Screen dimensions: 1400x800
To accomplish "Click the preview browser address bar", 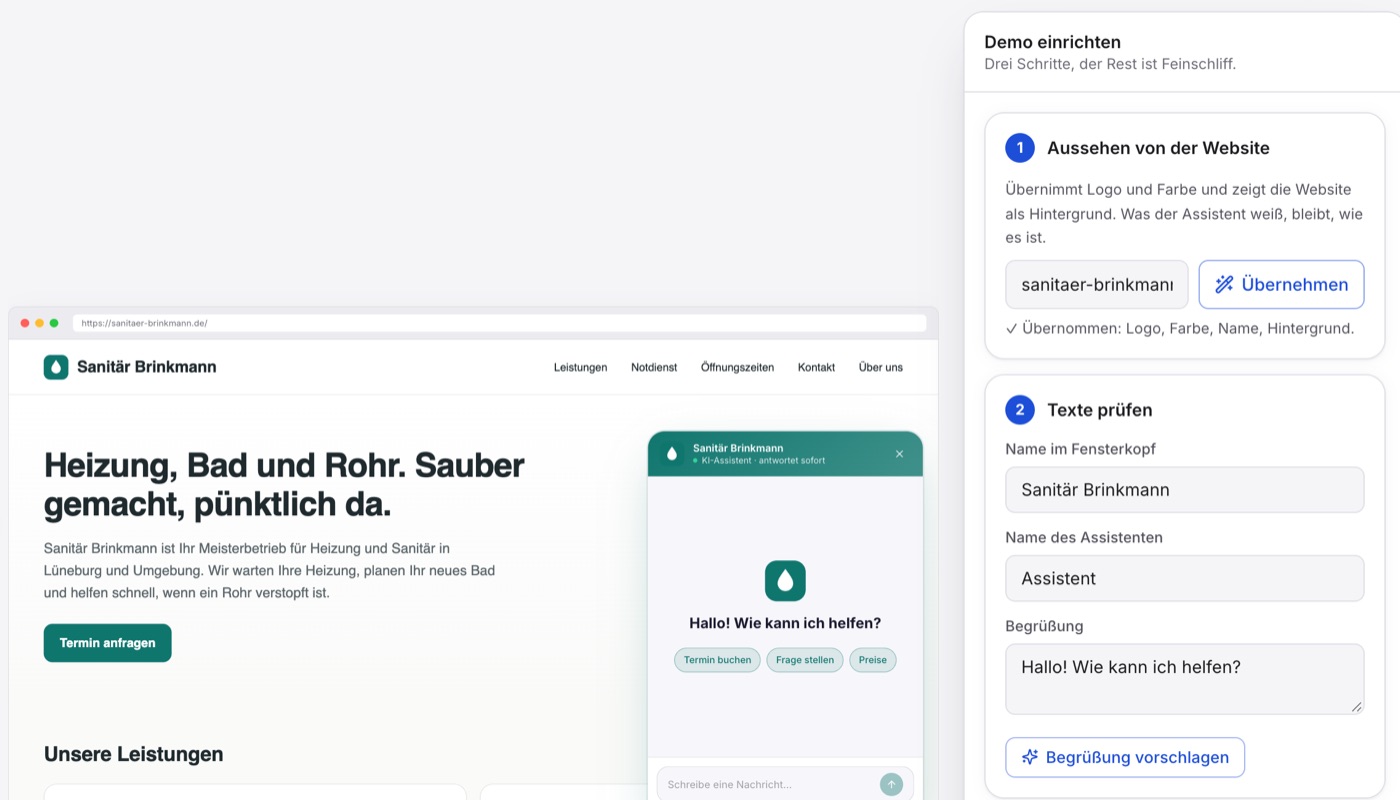I will point(499,323).
